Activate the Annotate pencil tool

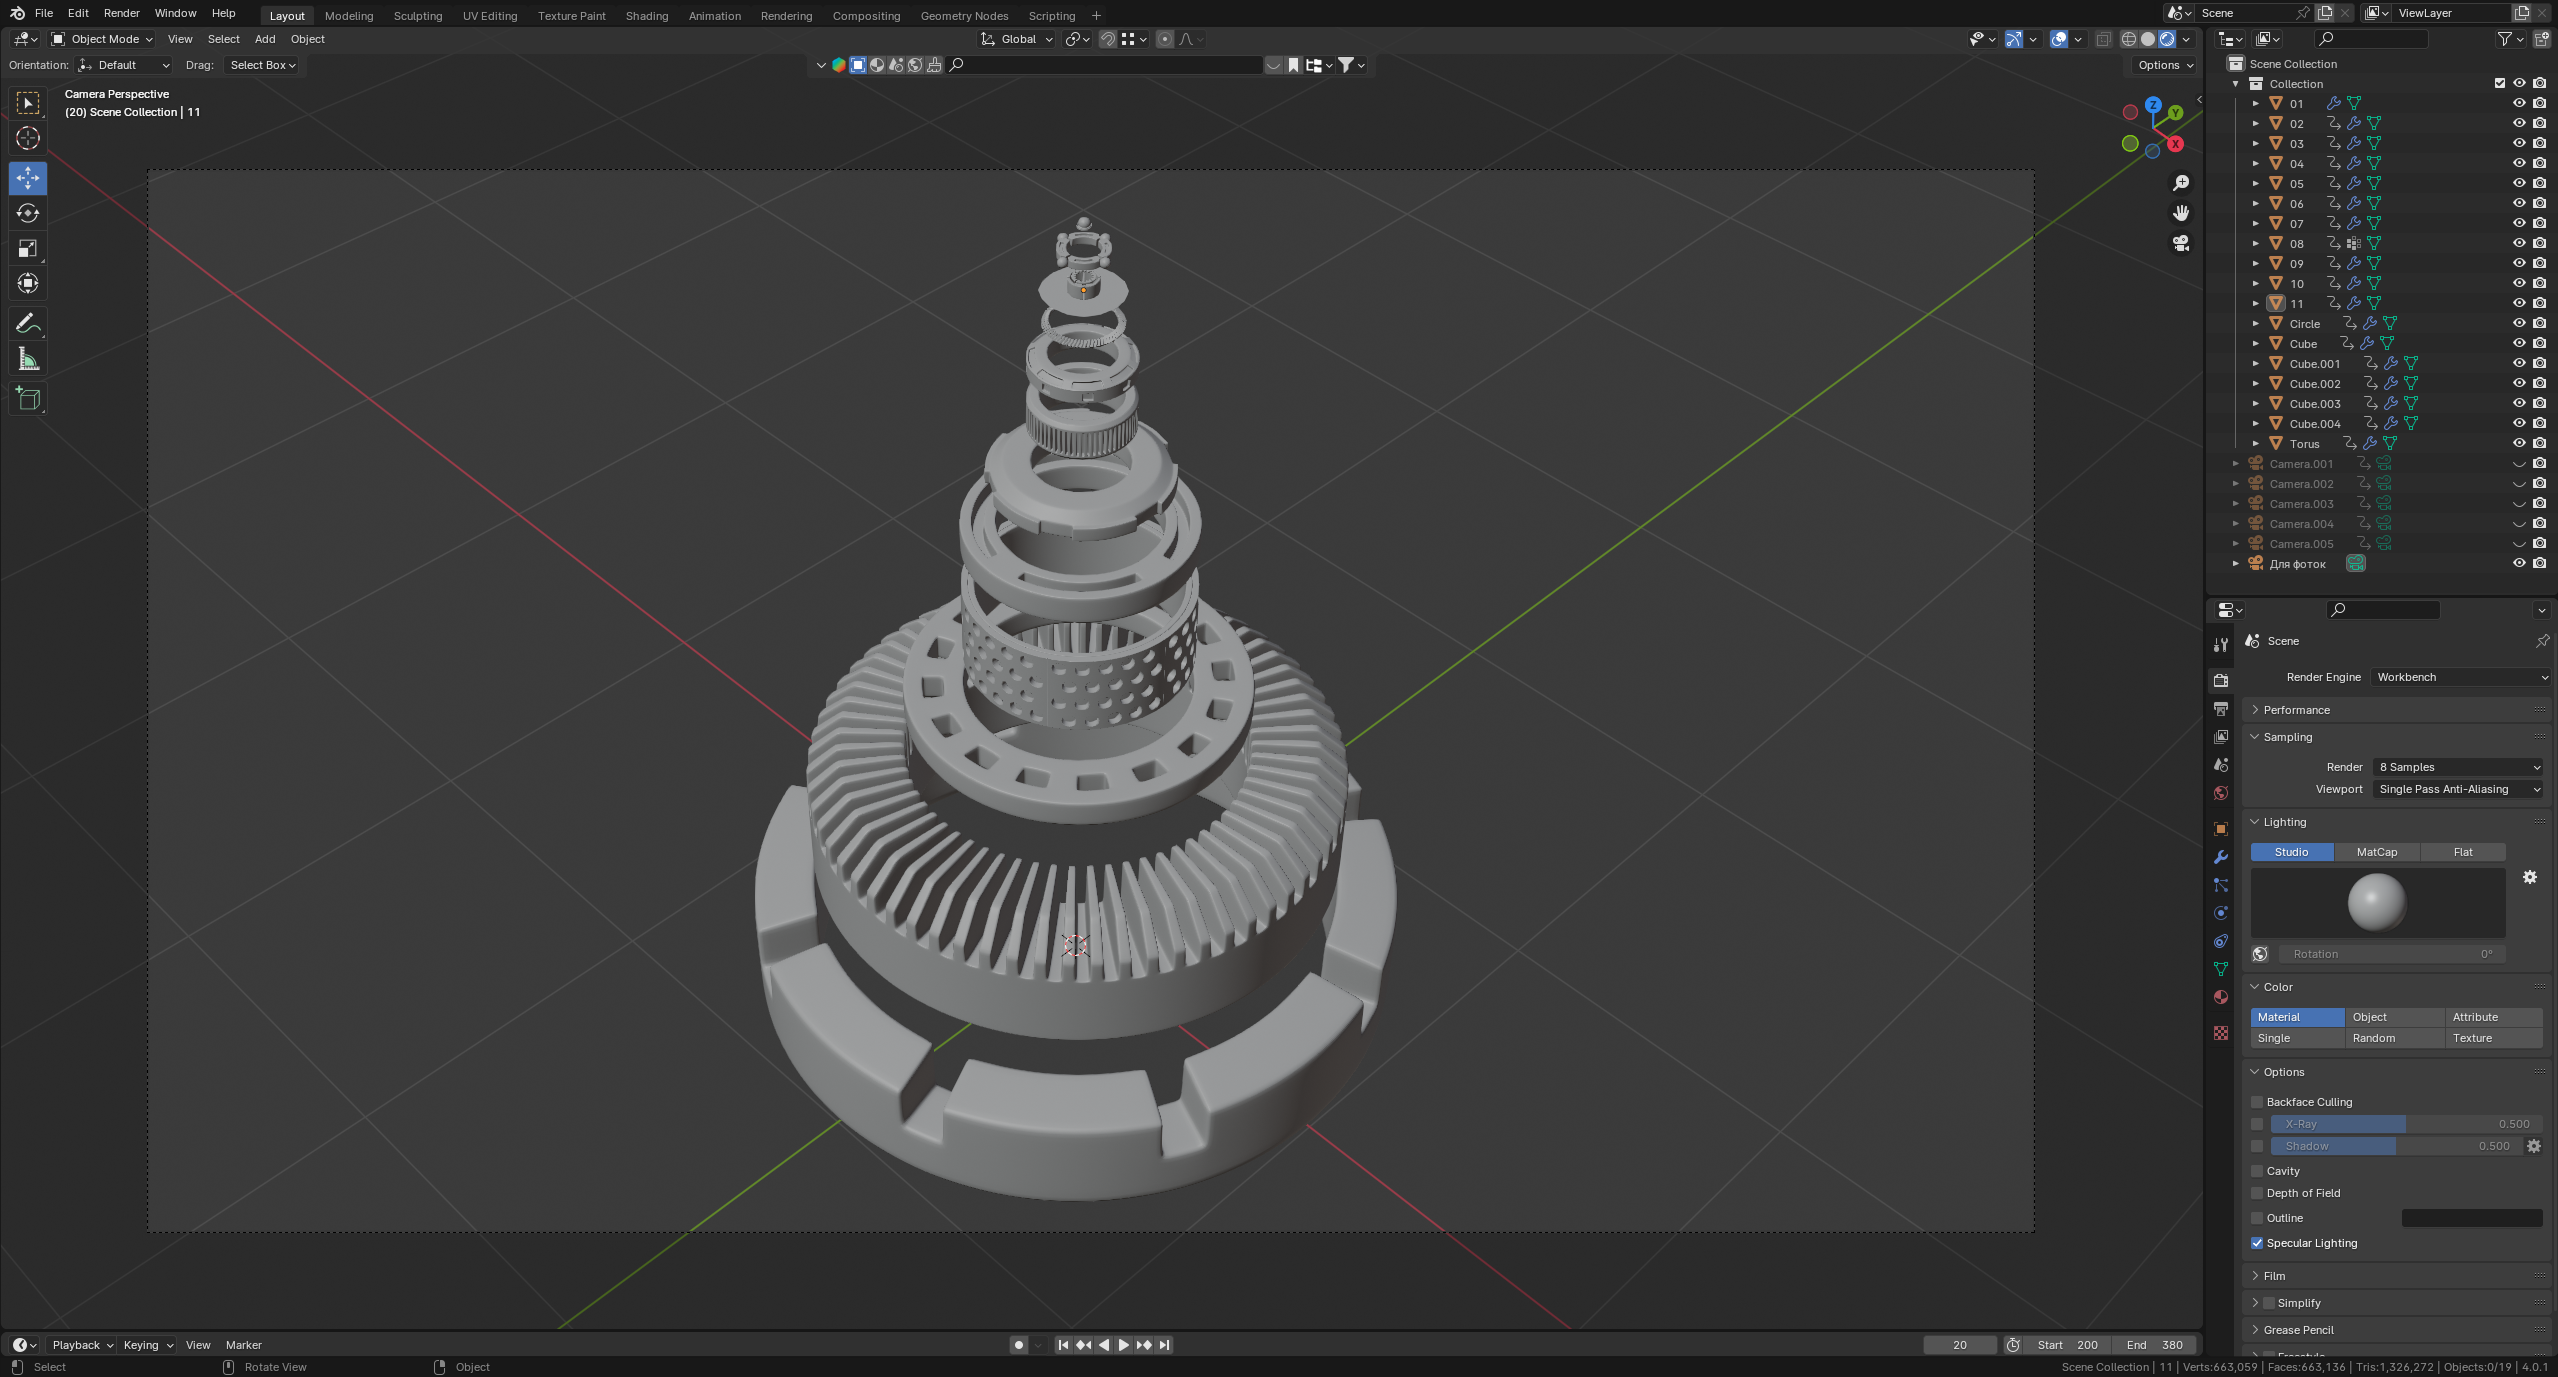pos(28,323)
